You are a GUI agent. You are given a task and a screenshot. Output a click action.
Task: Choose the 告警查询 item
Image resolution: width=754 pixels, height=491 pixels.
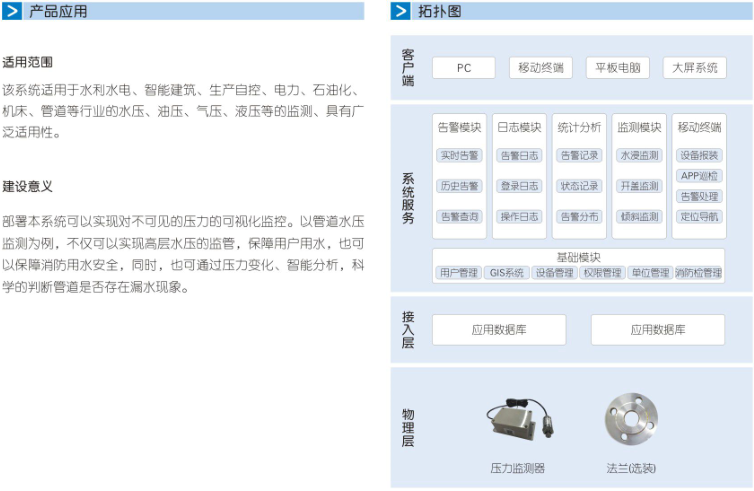click(x=459, y=217)
